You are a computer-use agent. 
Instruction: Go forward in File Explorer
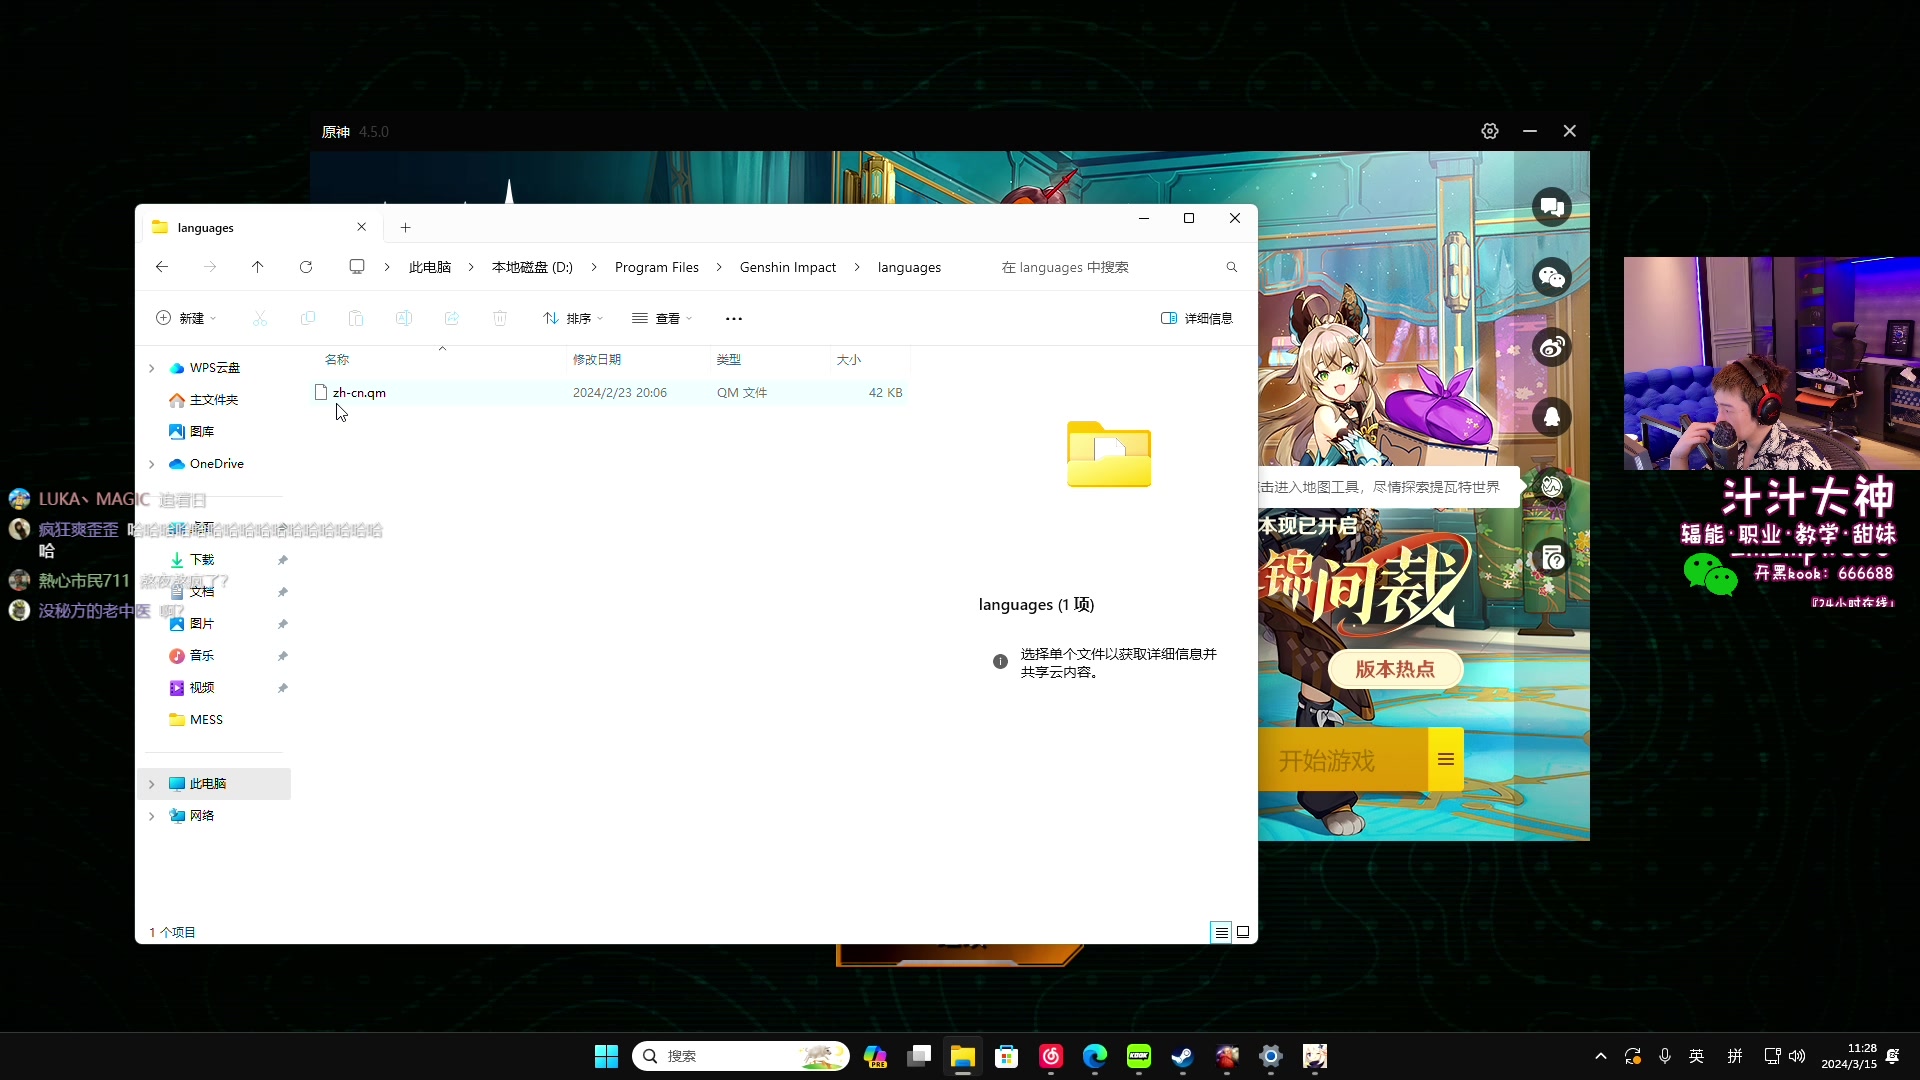pos(210,267)
